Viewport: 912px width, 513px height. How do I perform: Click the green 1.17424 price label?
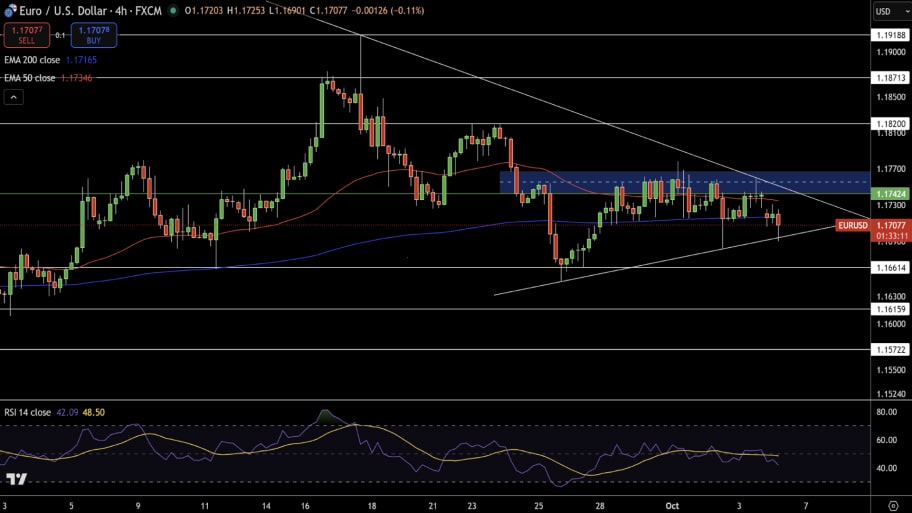[x=890, y=193]
